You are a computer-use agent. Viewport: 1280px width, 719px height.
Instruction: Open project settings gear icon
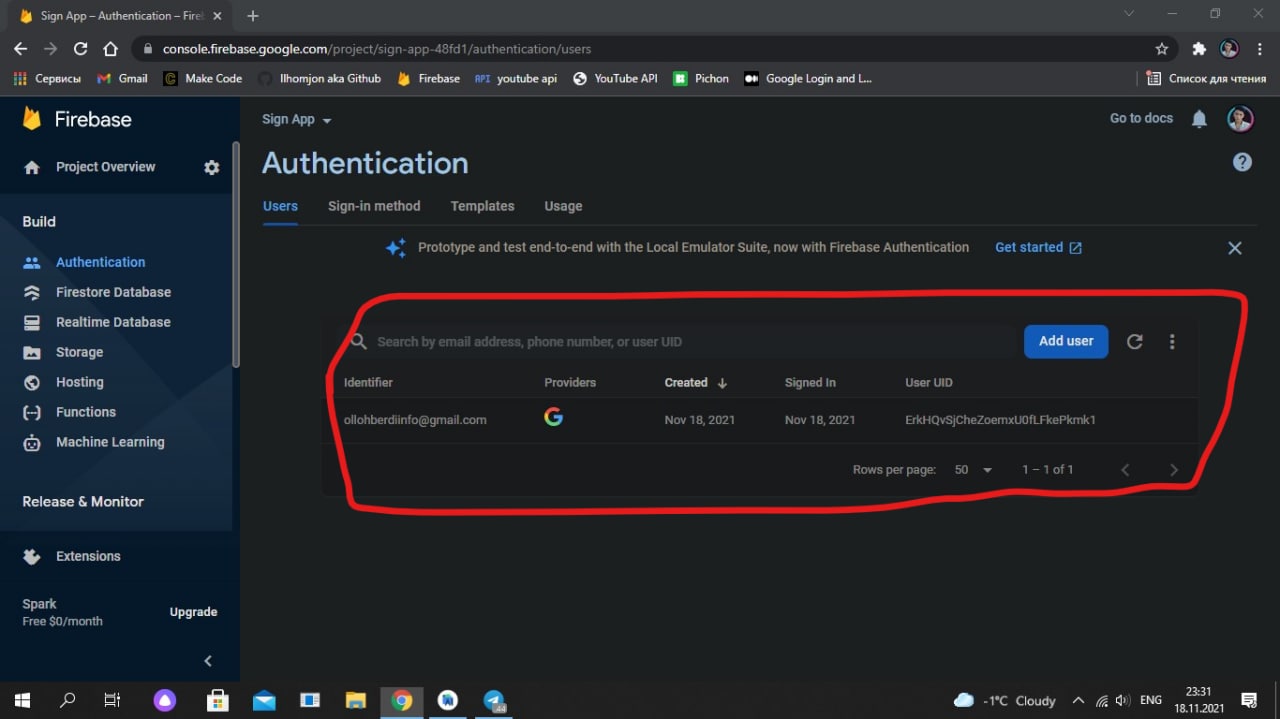(211, 168)
